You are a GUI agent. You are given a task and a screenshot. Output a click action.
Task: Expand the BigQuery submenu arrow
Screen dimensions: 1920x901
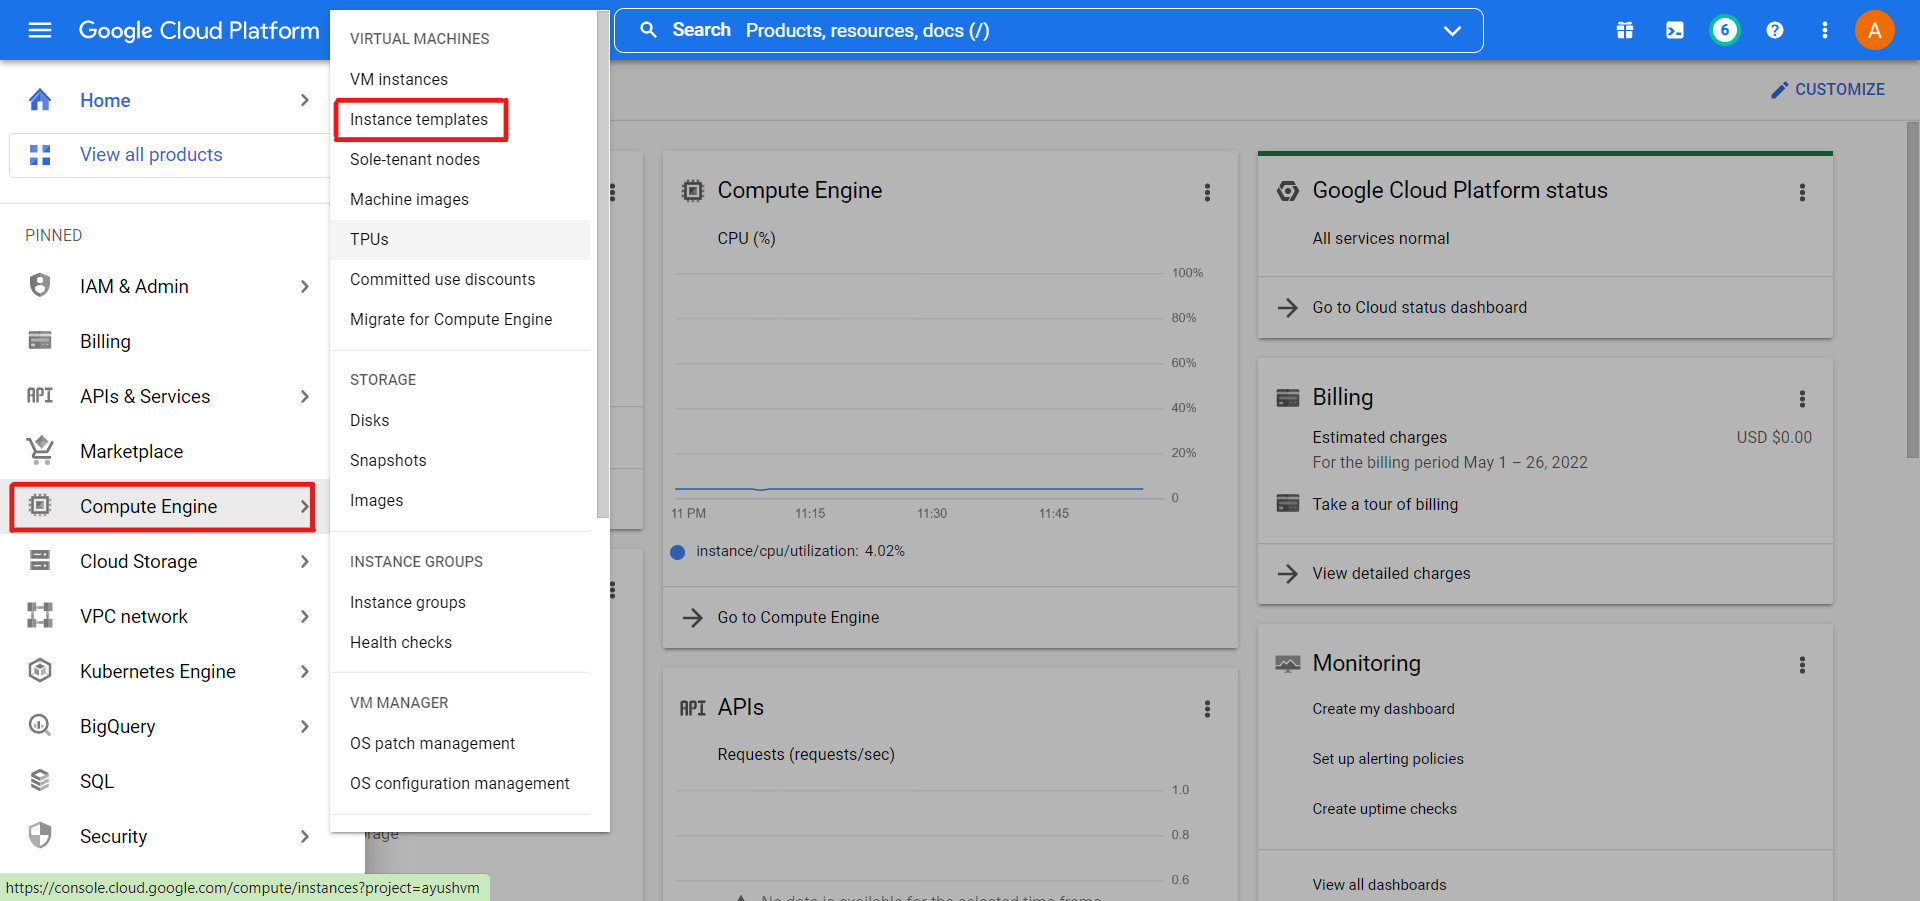coord(304,726)
